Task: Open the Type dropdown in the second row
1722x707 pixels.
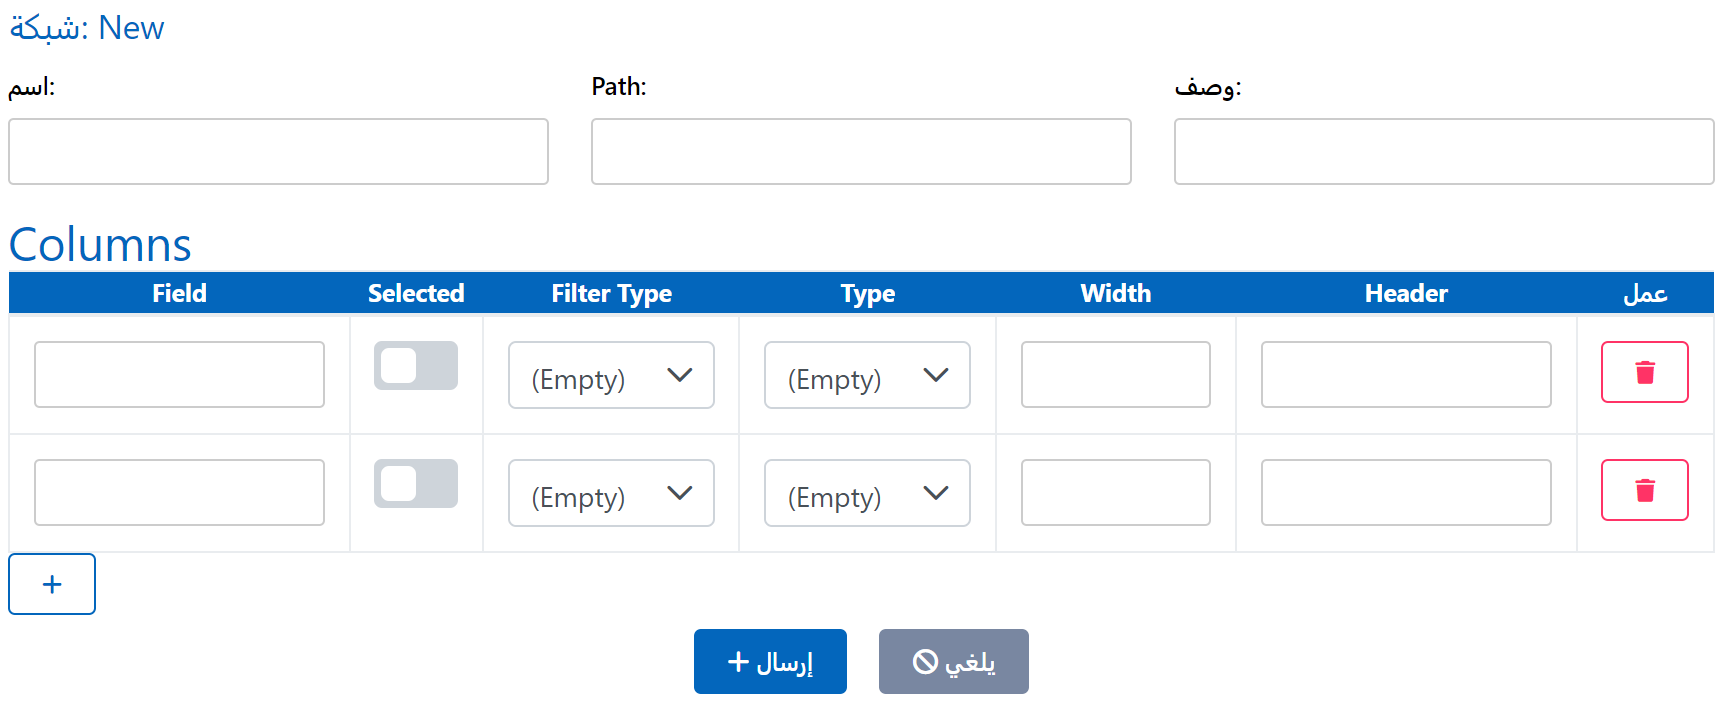Action: [x=867, y=492]
